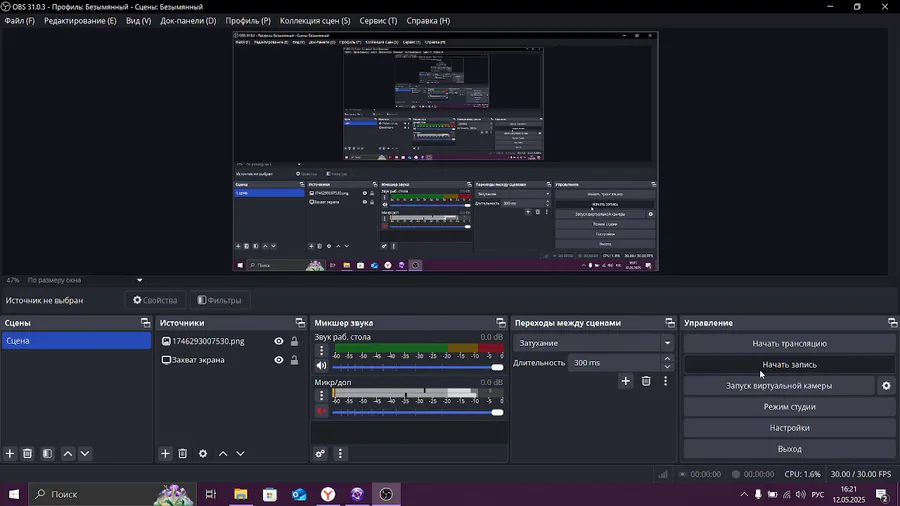Delete scene transition trash icon

[646, 381]
